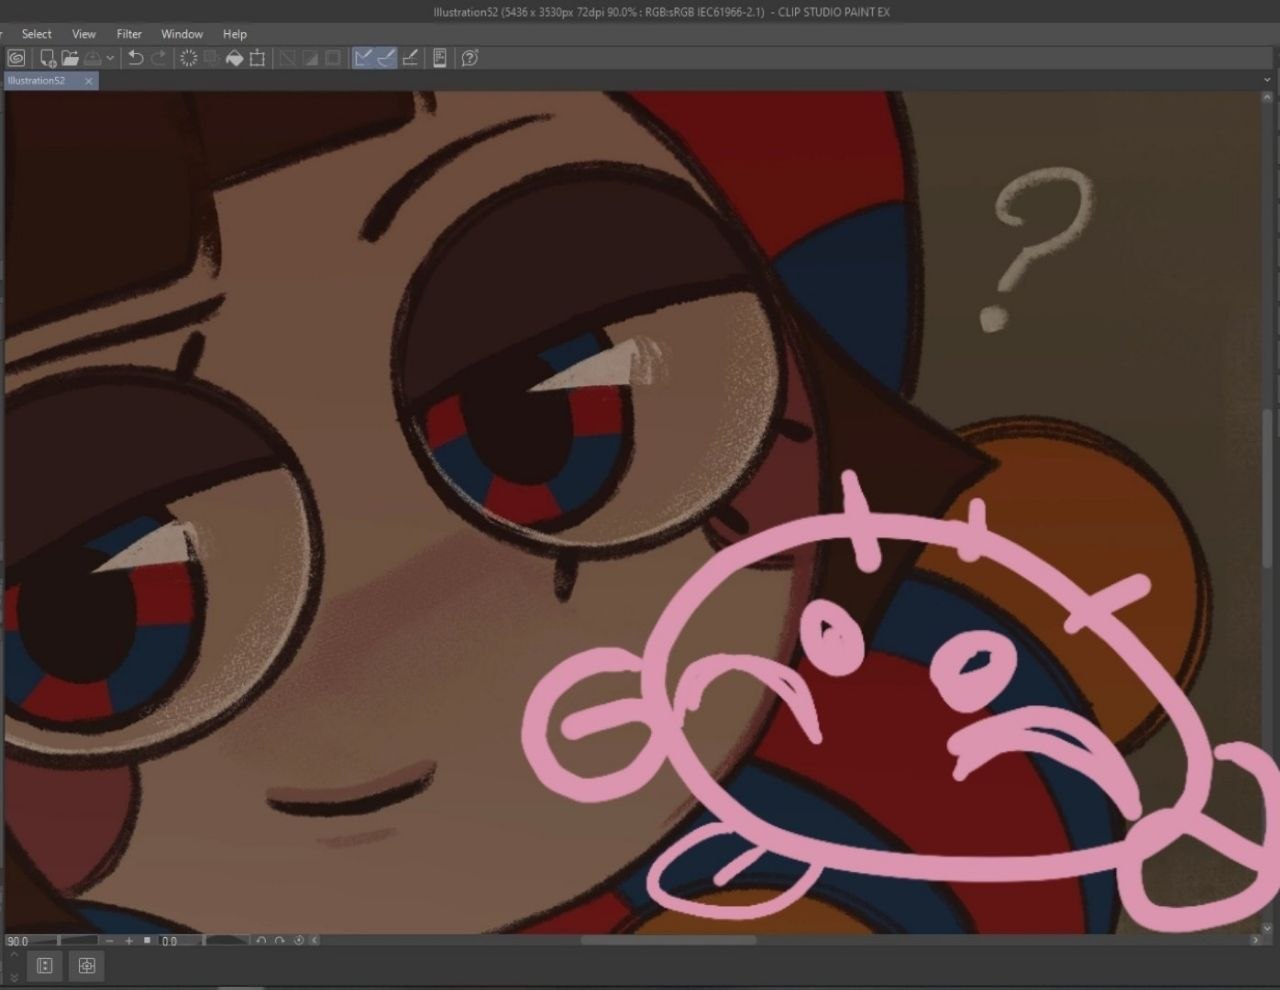
Task: Click the Open file folder icon
Action: (x=70, y=58)
